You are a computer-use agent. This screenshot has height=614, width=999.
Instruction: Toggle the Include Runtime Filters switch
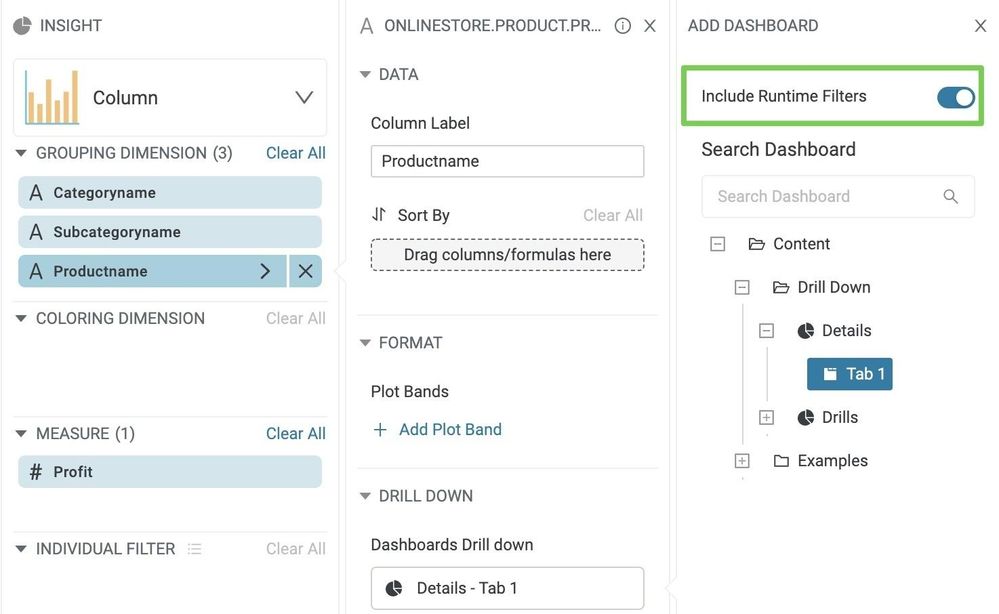pyautogui.click(x=955, y=97)
